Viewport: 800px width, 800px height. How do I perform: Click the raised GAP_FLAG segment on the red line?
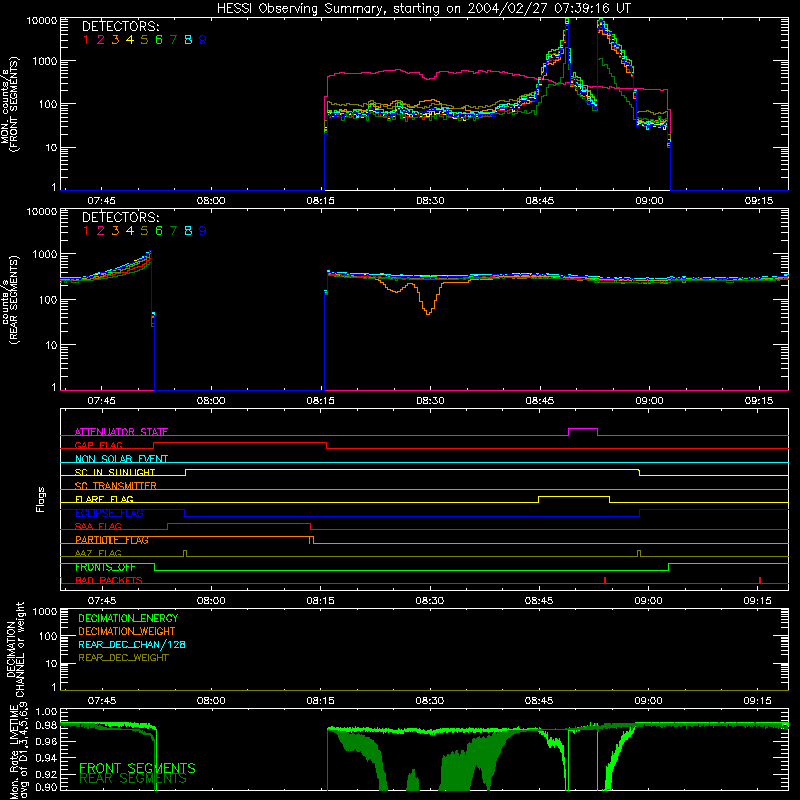240,443
